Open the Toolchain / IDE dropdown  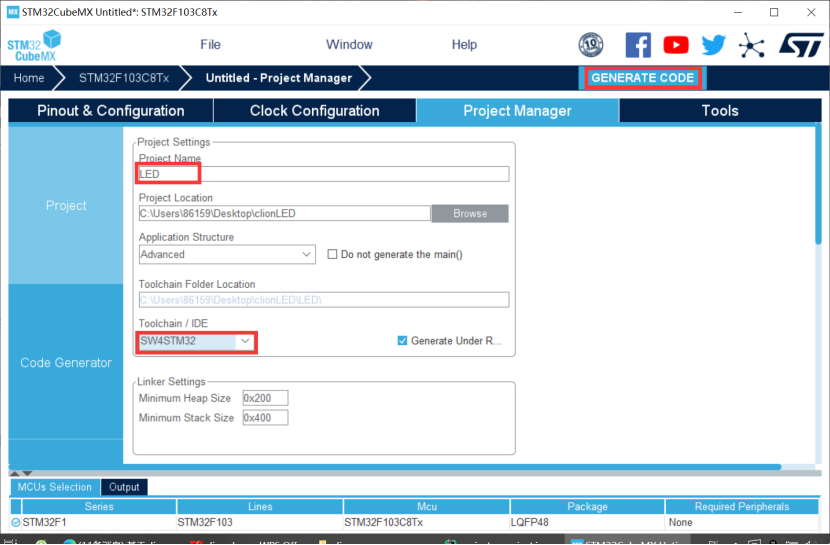tap(196, 341)
